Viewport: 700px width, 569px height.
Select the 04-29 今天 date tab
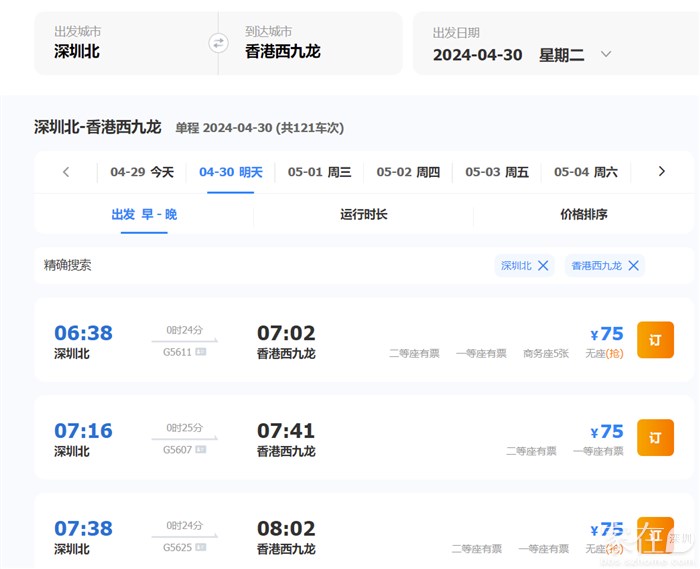[142, 172]
